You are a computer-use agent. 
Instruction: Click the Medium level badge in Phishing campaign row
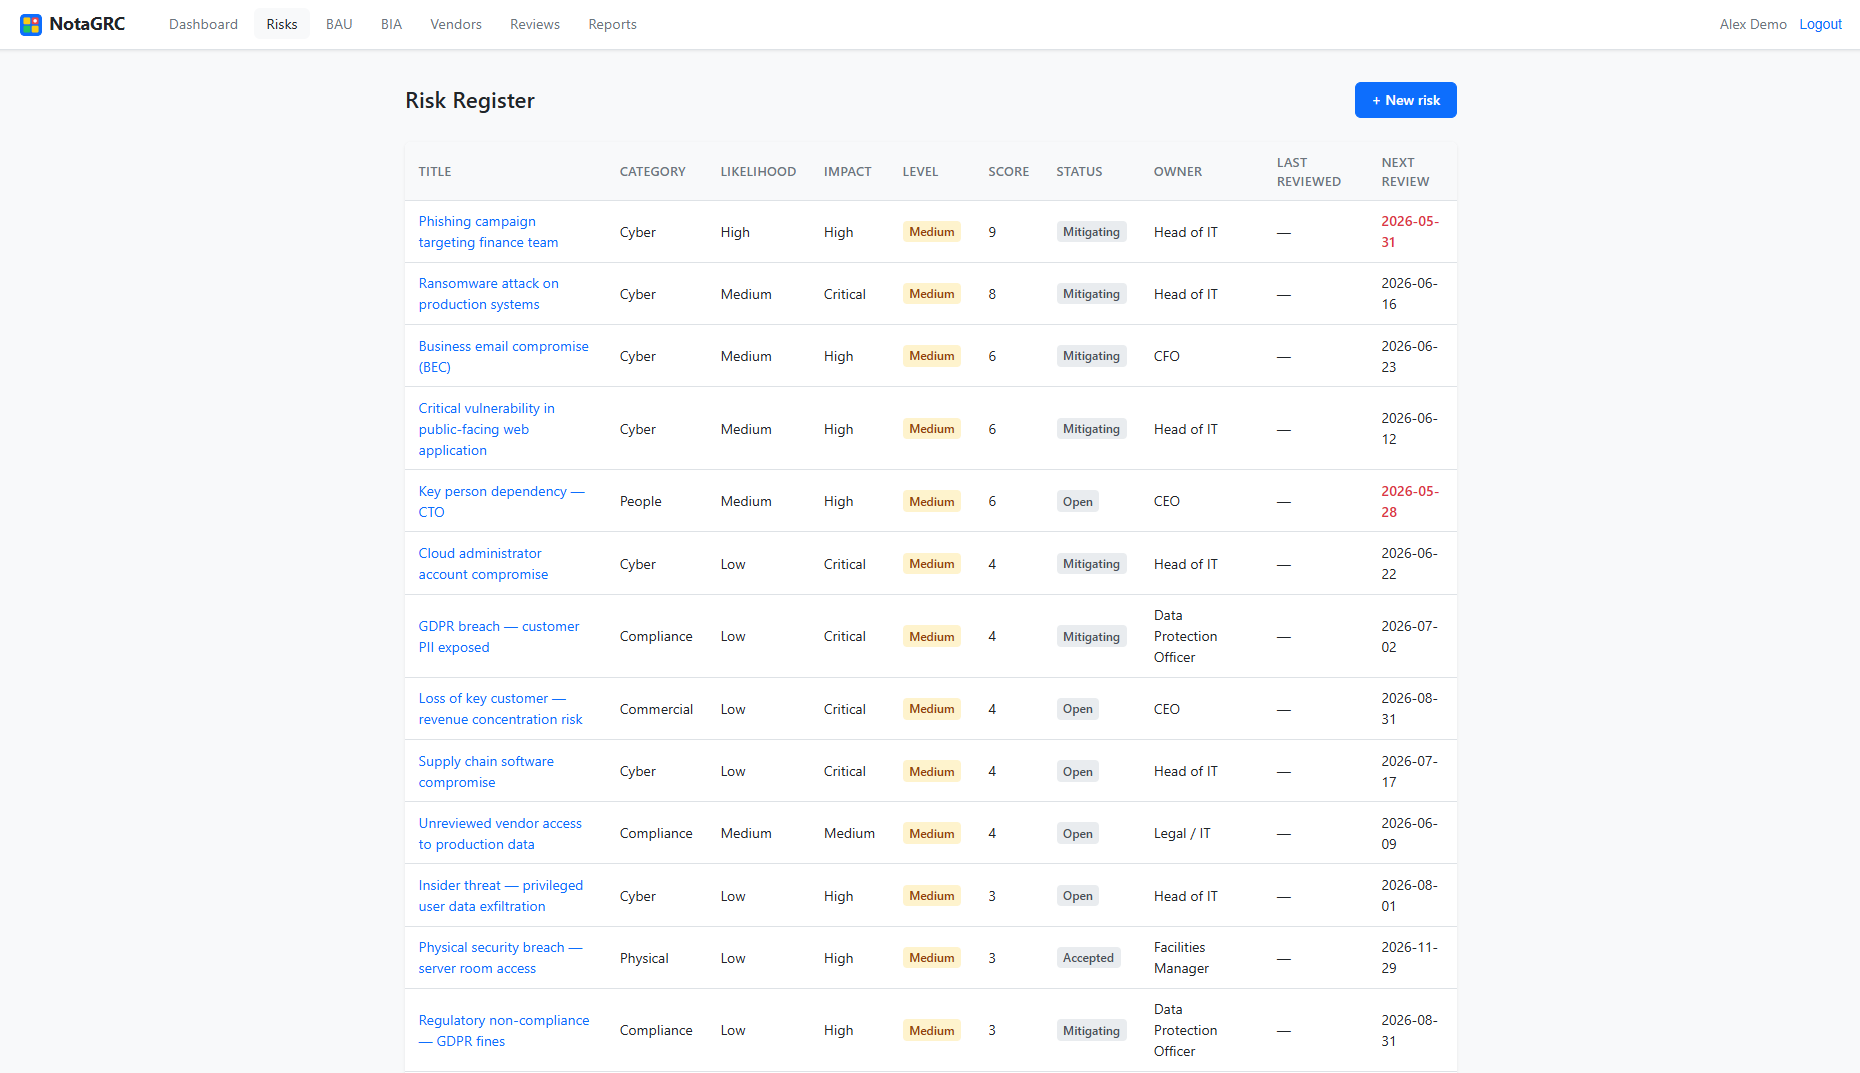[931, 232]
